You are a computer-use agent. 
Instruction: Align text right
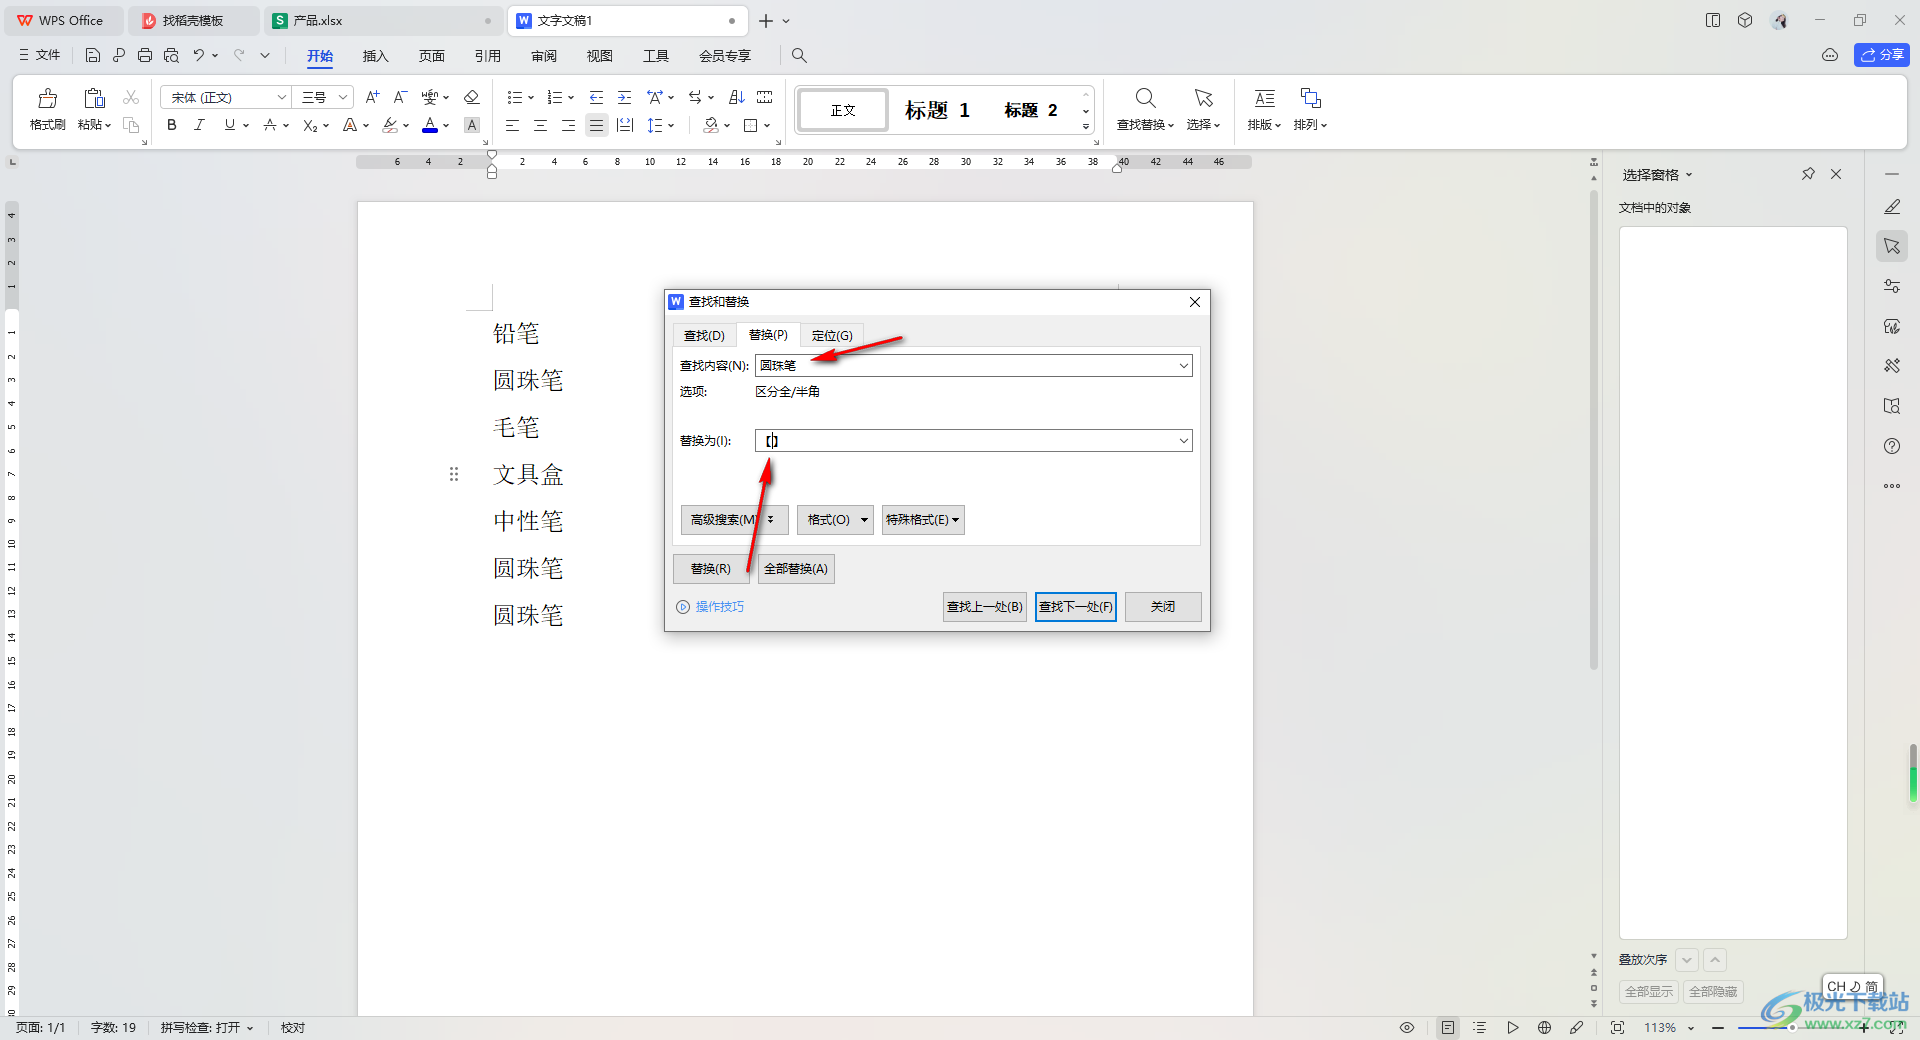568,125
